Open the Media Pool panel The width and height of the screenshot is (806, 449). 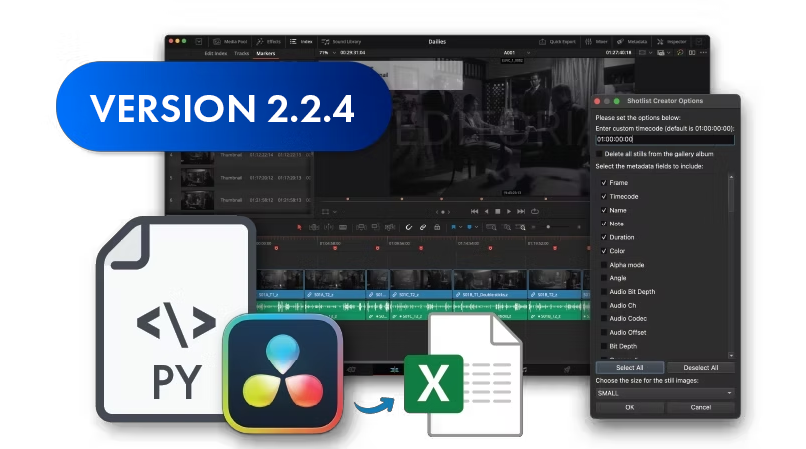(x=230, y=42)
